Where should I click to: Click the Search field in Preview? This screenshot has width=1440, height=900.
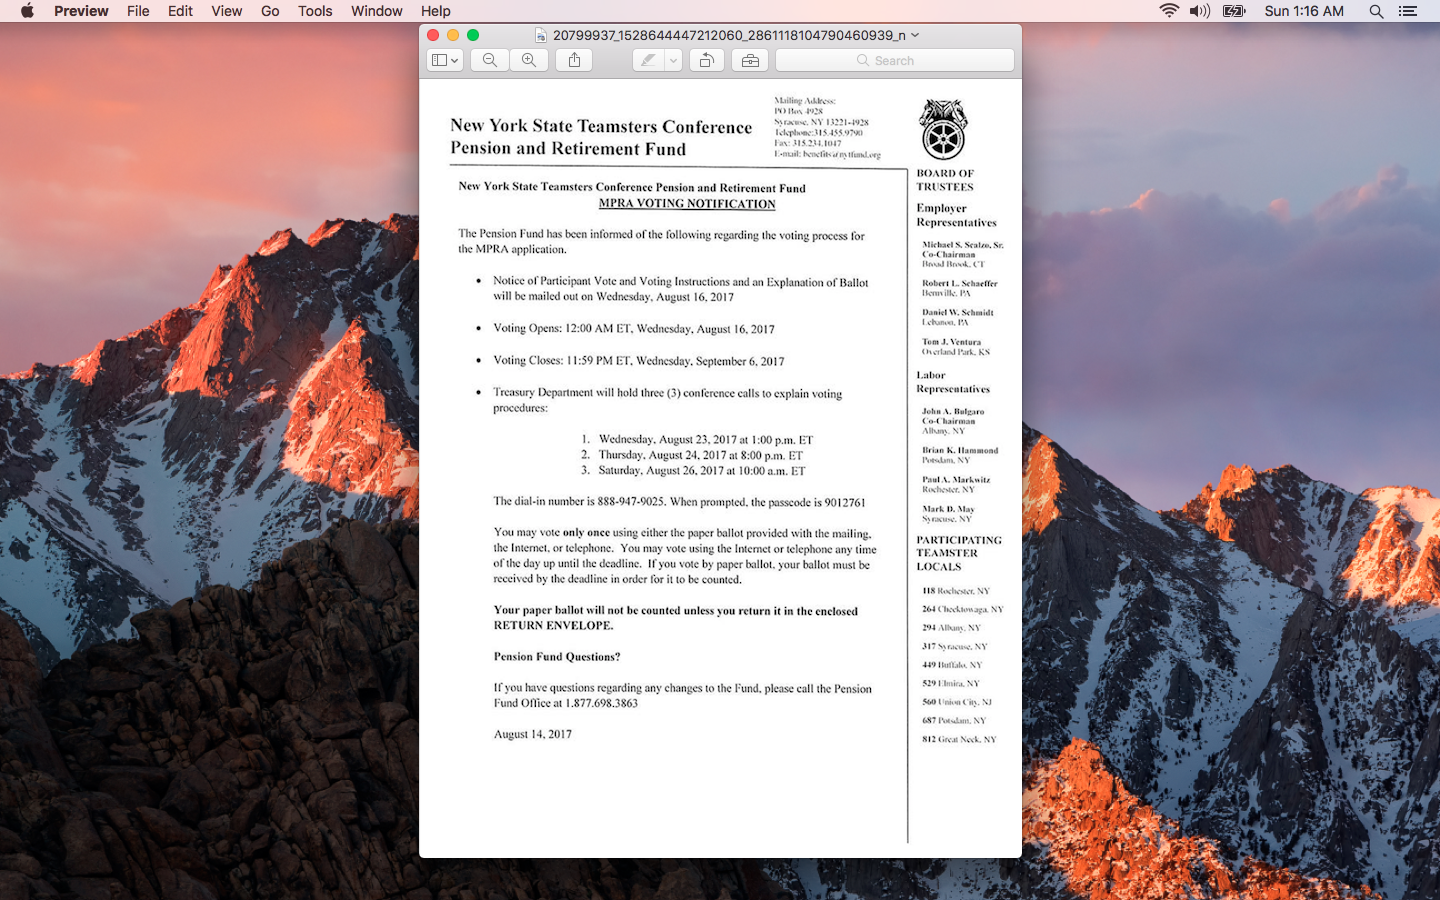point(895,60)
